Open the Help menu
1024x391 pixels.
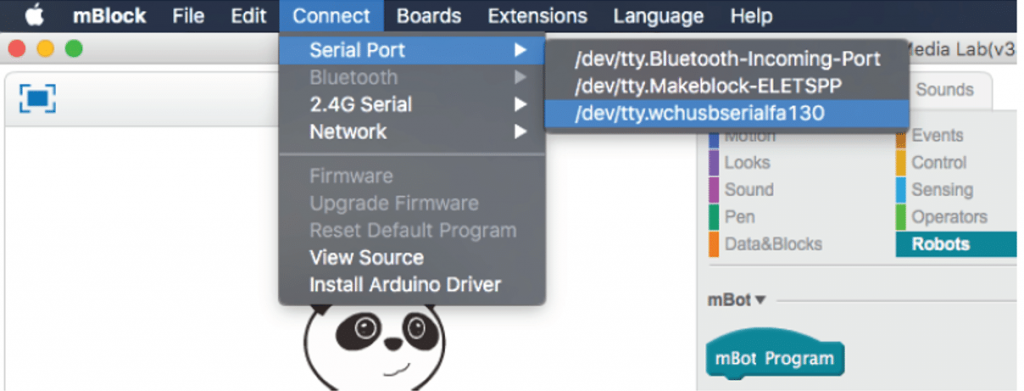(751, 16)
